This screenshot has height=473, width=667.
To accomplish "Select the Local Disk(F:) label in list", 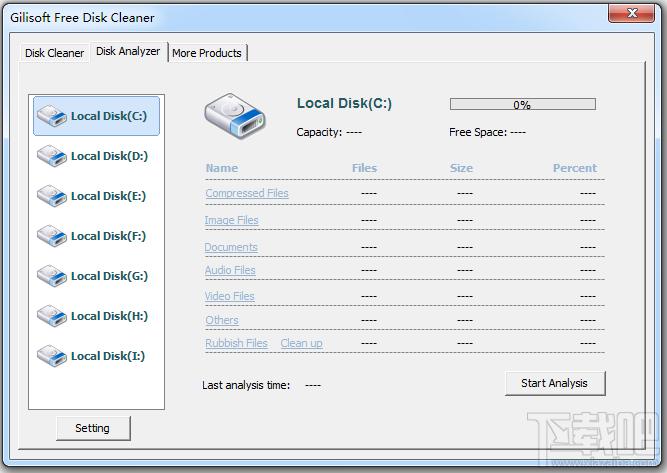I will tap(108, 236).
